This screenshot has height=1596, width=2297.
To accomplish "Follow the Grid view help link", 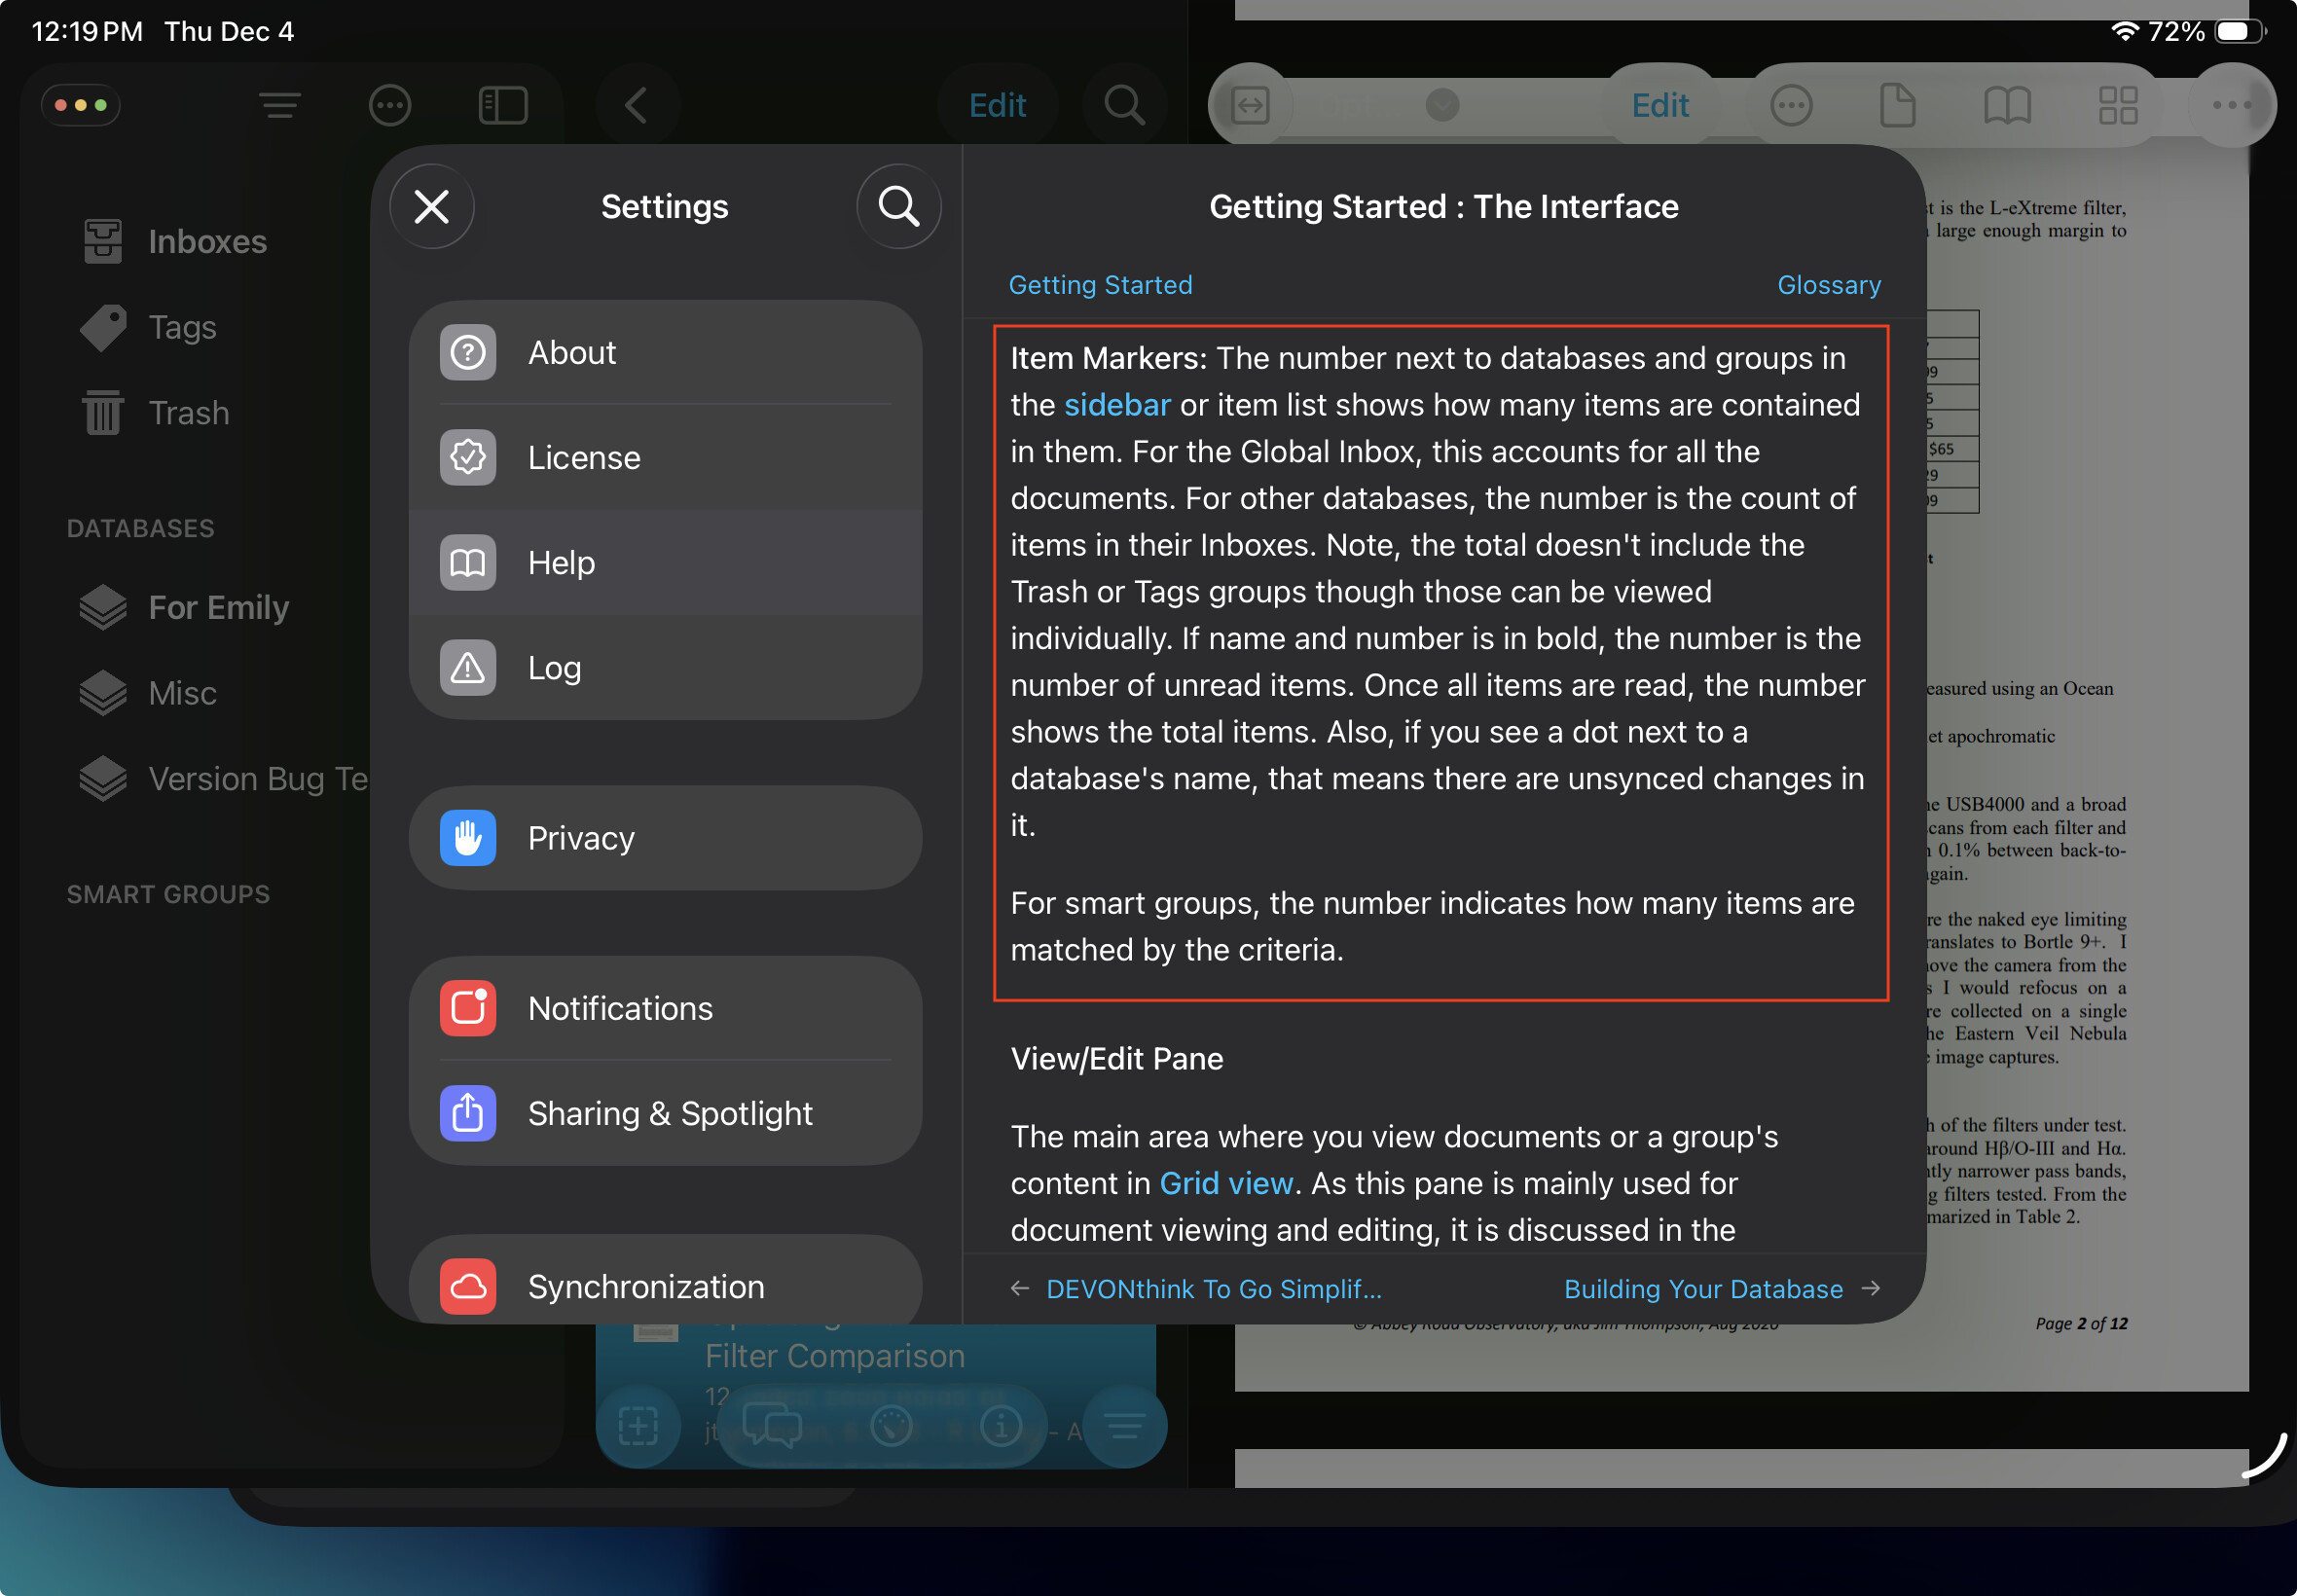I will click(1225, 1183).
